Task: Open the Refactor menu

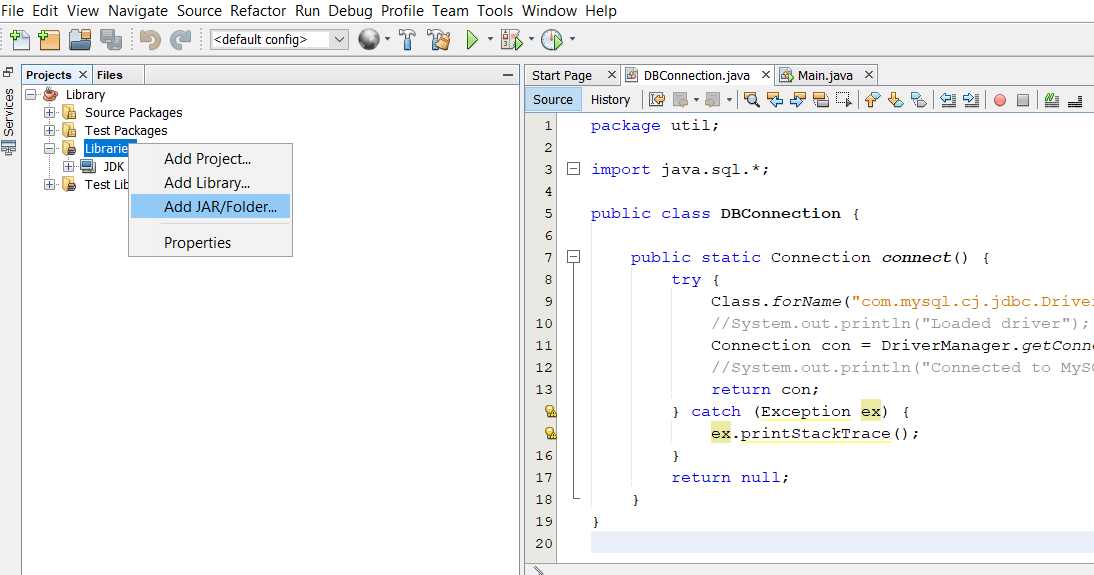Action: pyautogui.click(x=258, y=11)
